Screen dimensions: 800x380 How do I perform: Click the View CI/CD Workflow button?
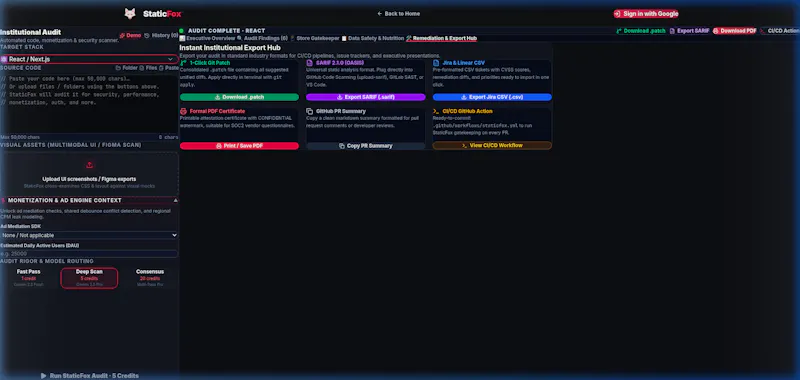[x=492, y=145]
